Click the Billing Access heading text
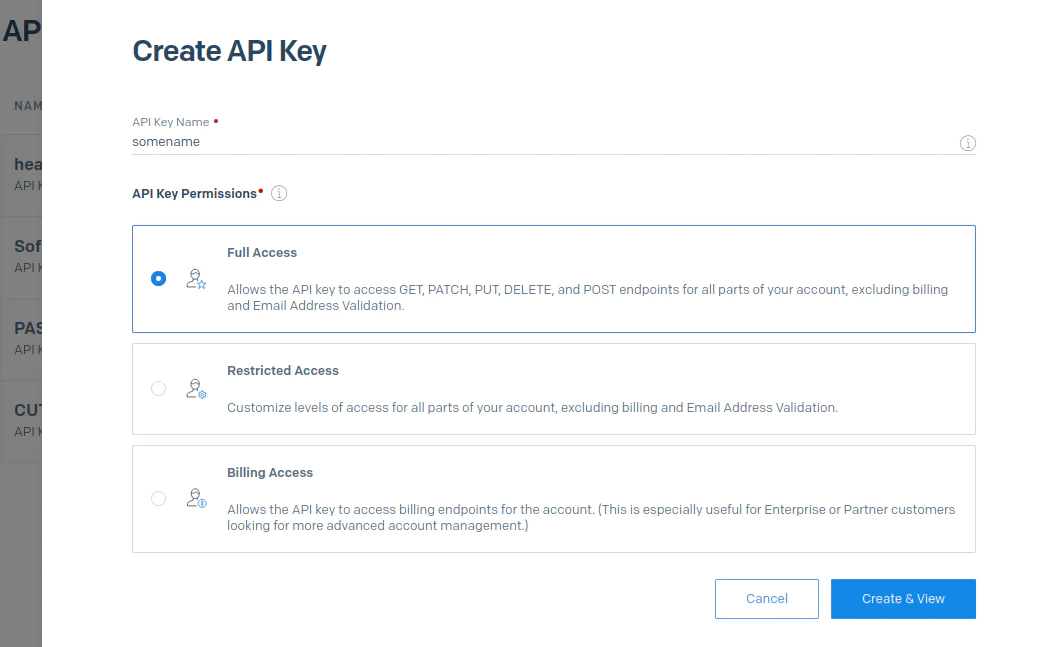 pos(270,473)
